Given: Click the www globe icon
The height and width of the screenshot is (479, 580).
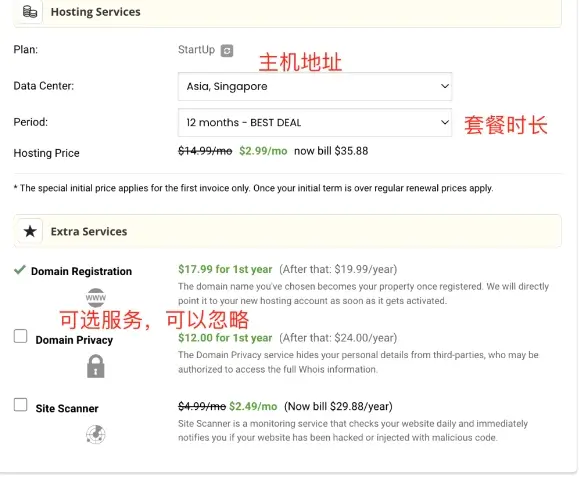Looking at the screenshot, I should point(96,297).
